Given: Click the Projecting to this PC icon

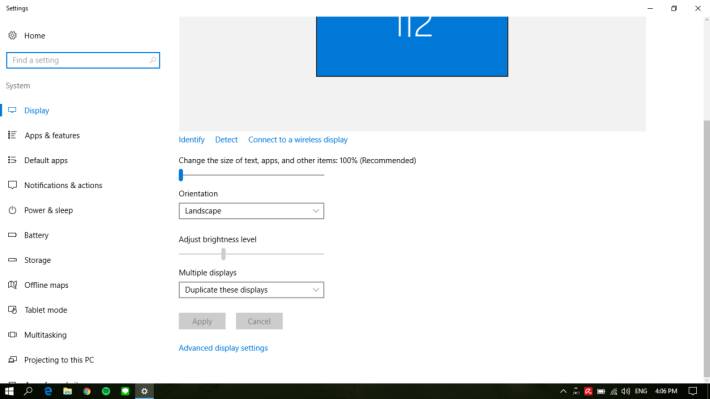Looking at the screenshot, I should [12, 360].
